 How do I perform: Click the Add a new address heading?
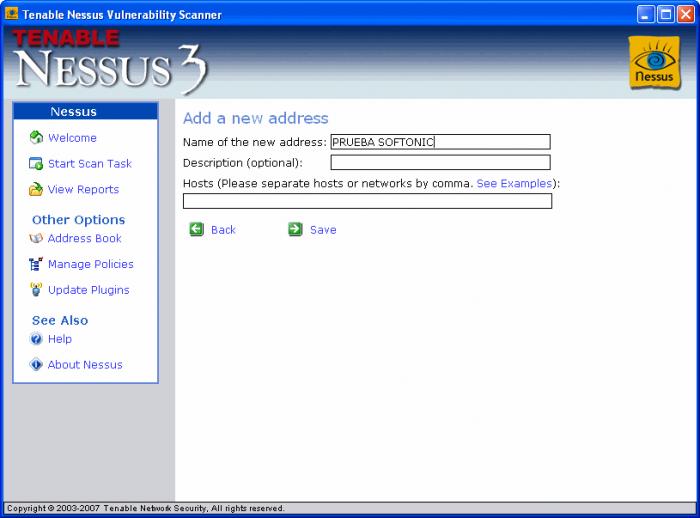pyautogui.click(x=256, y=118)
